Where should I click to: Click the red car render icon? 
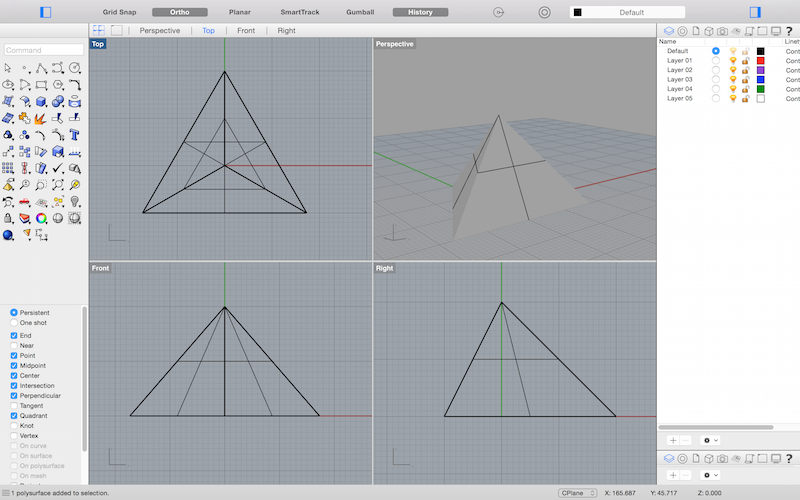click(x=24, y=202)
